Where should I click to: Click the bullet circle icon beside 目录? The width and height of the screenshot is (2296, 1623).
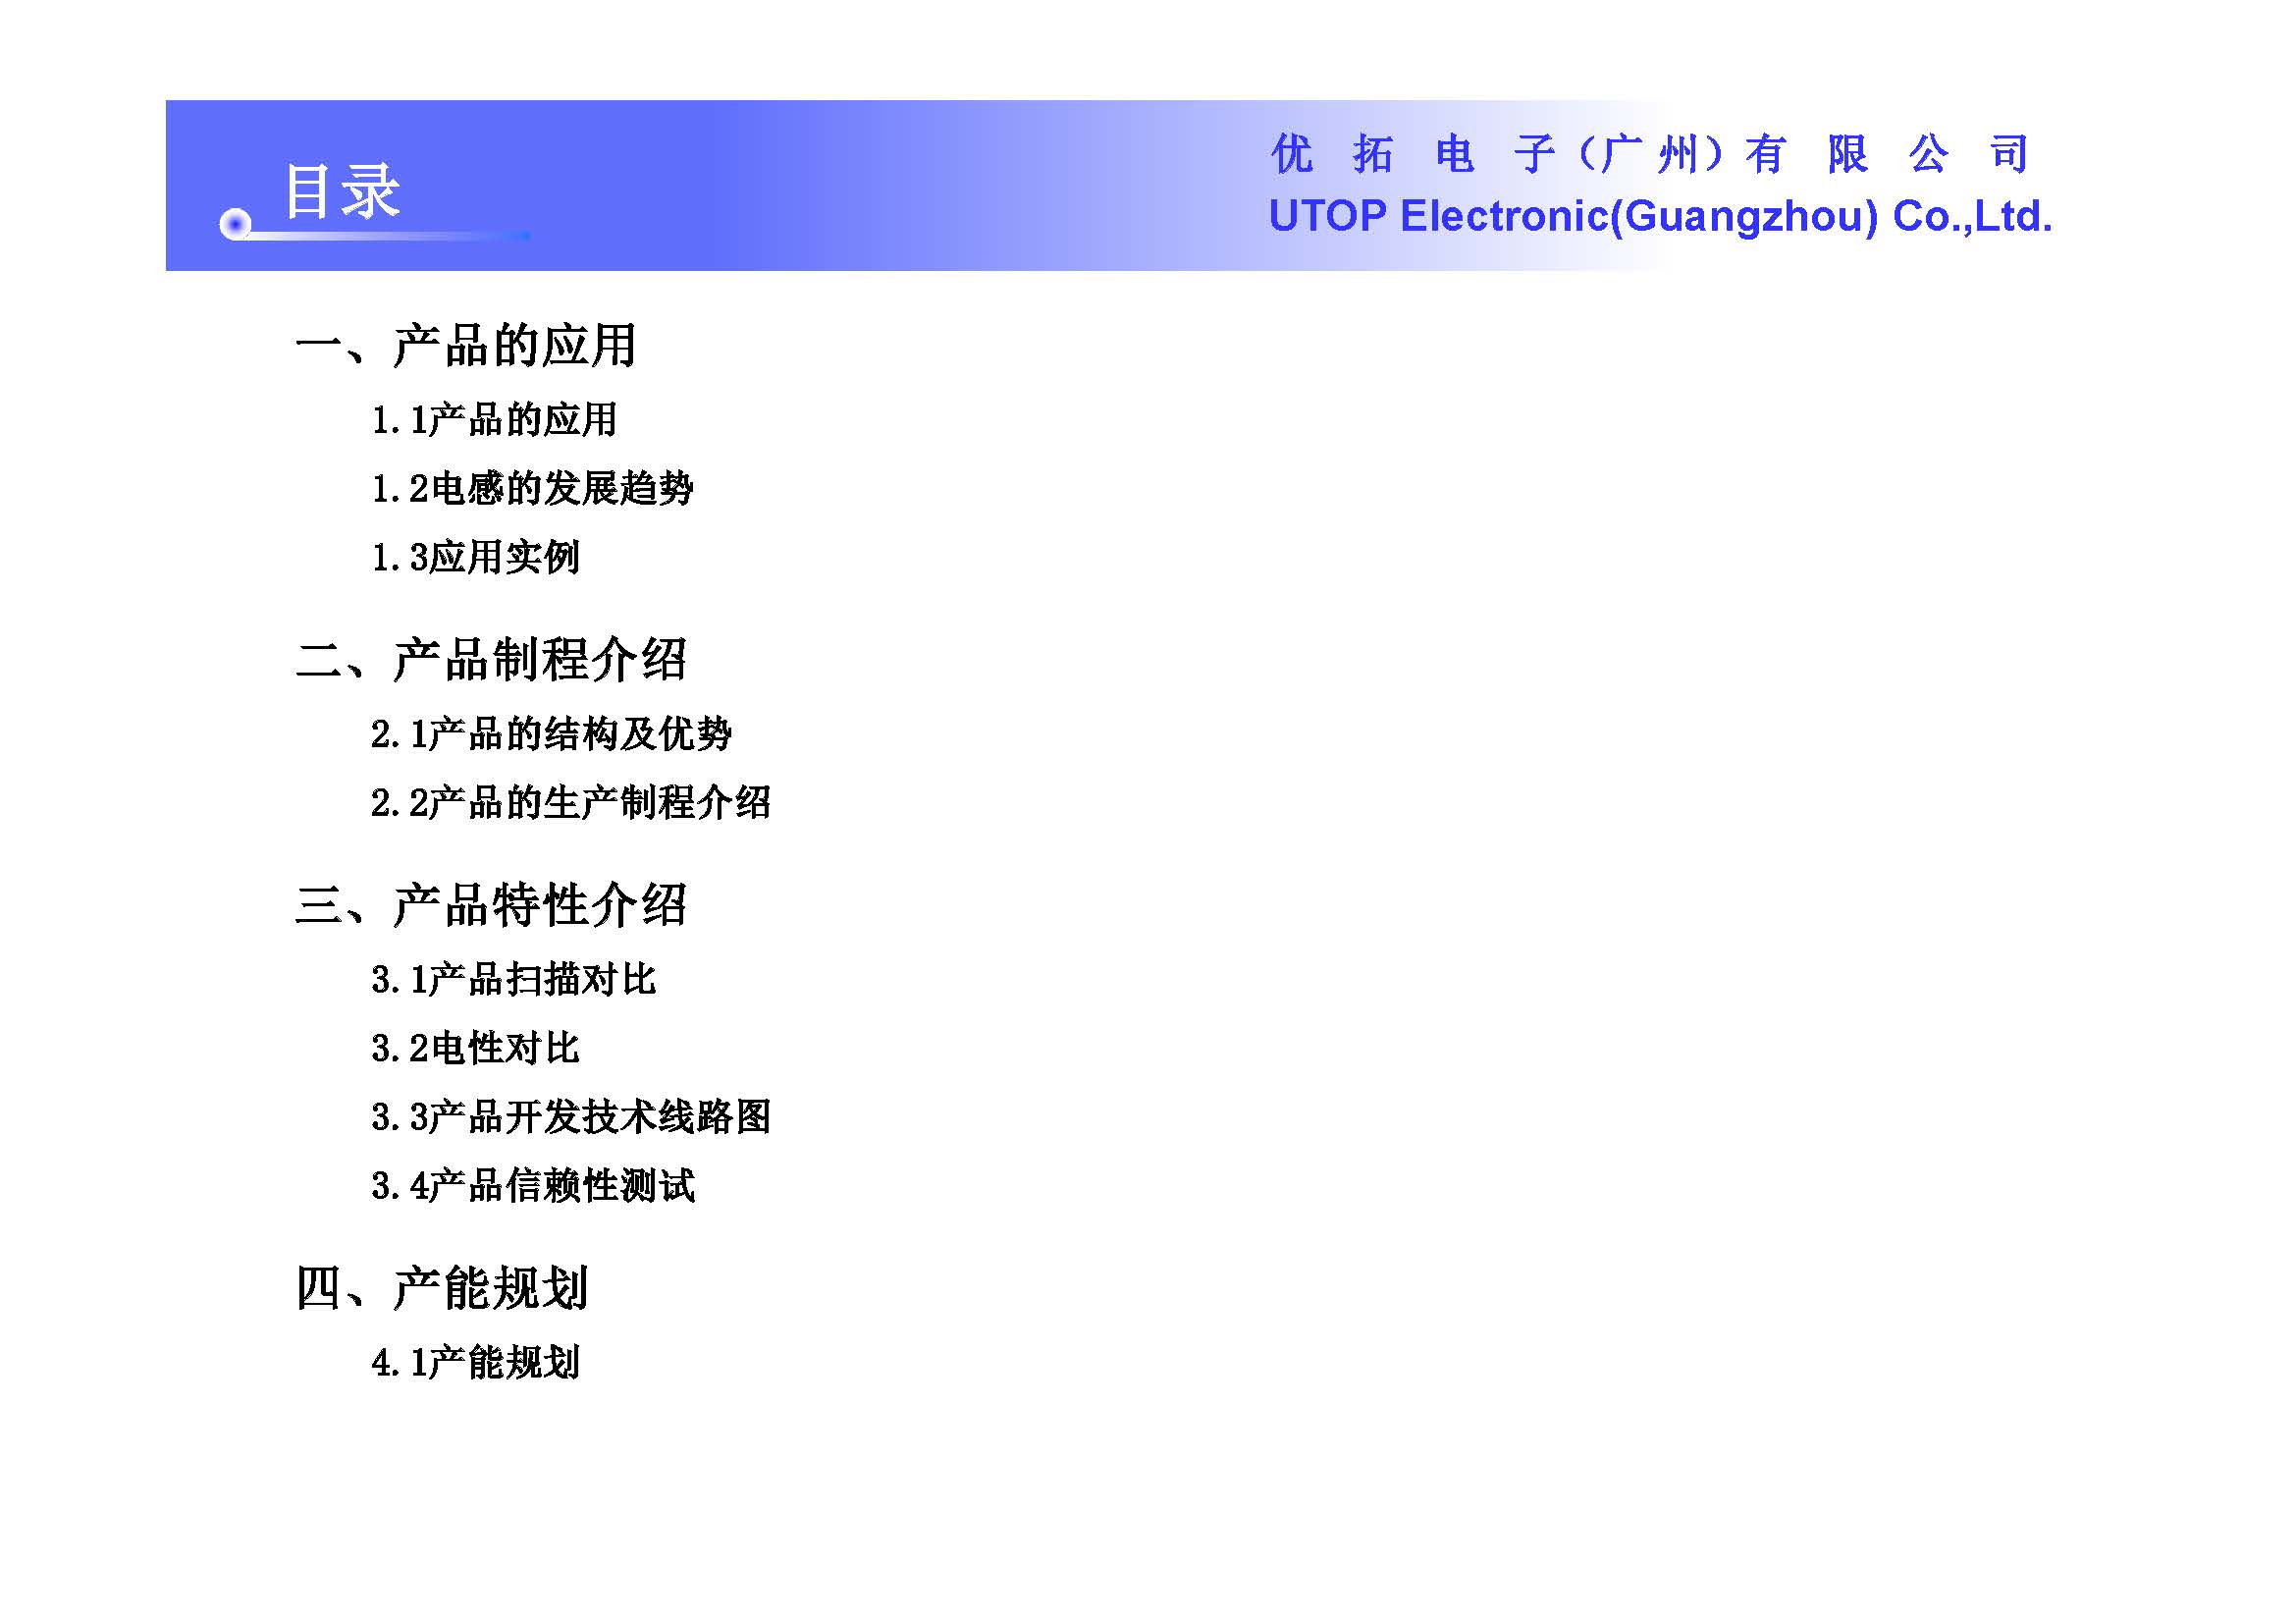[235, 224]
